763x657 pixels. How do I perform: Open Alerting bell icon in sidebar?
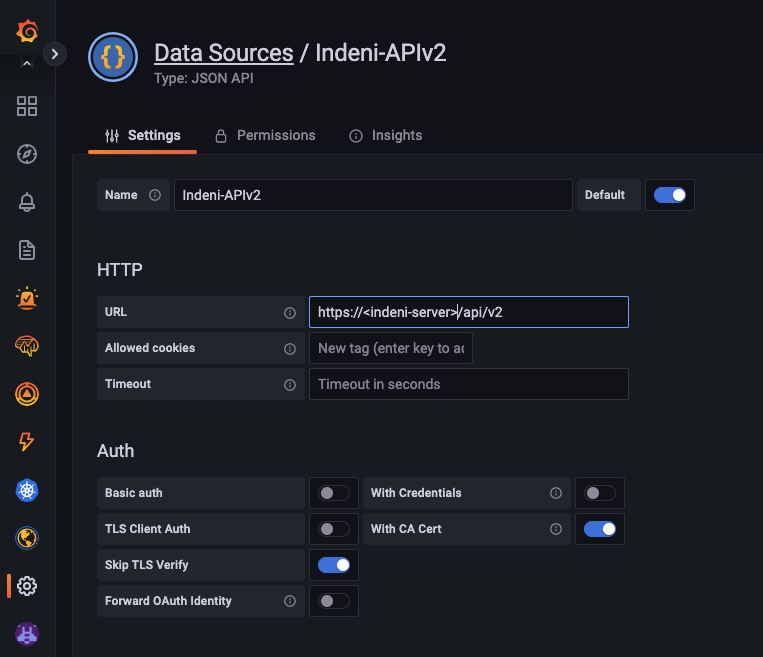27,202
